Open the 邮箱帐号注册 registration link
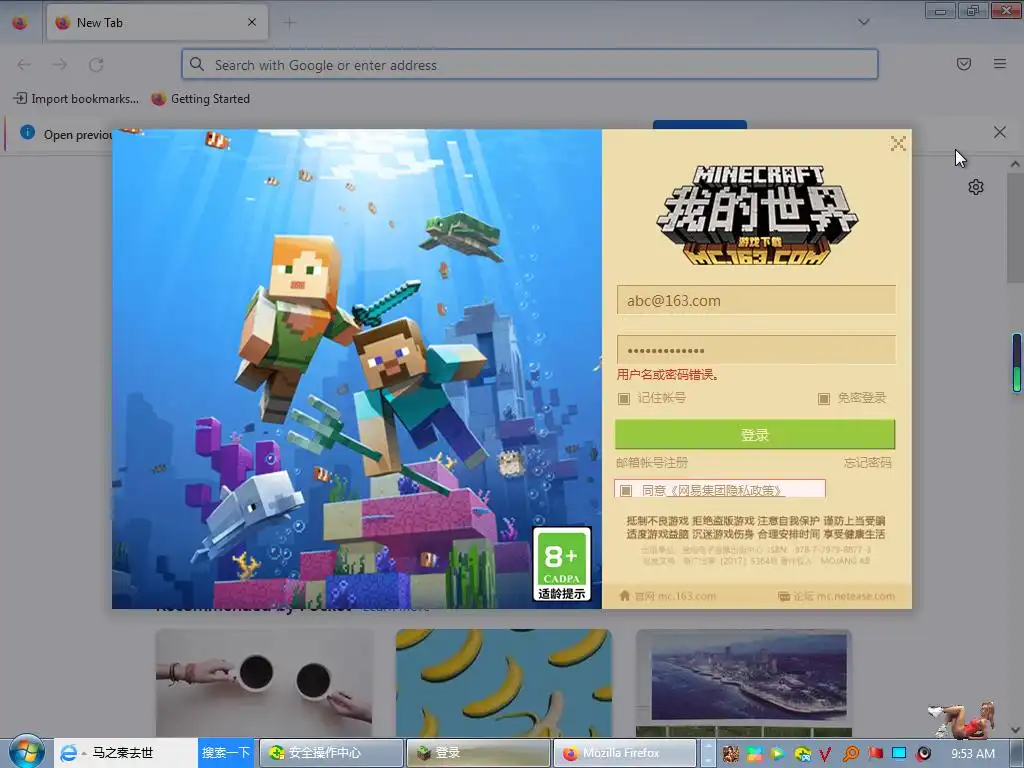The image size is (1024, 768). [652, 463]
